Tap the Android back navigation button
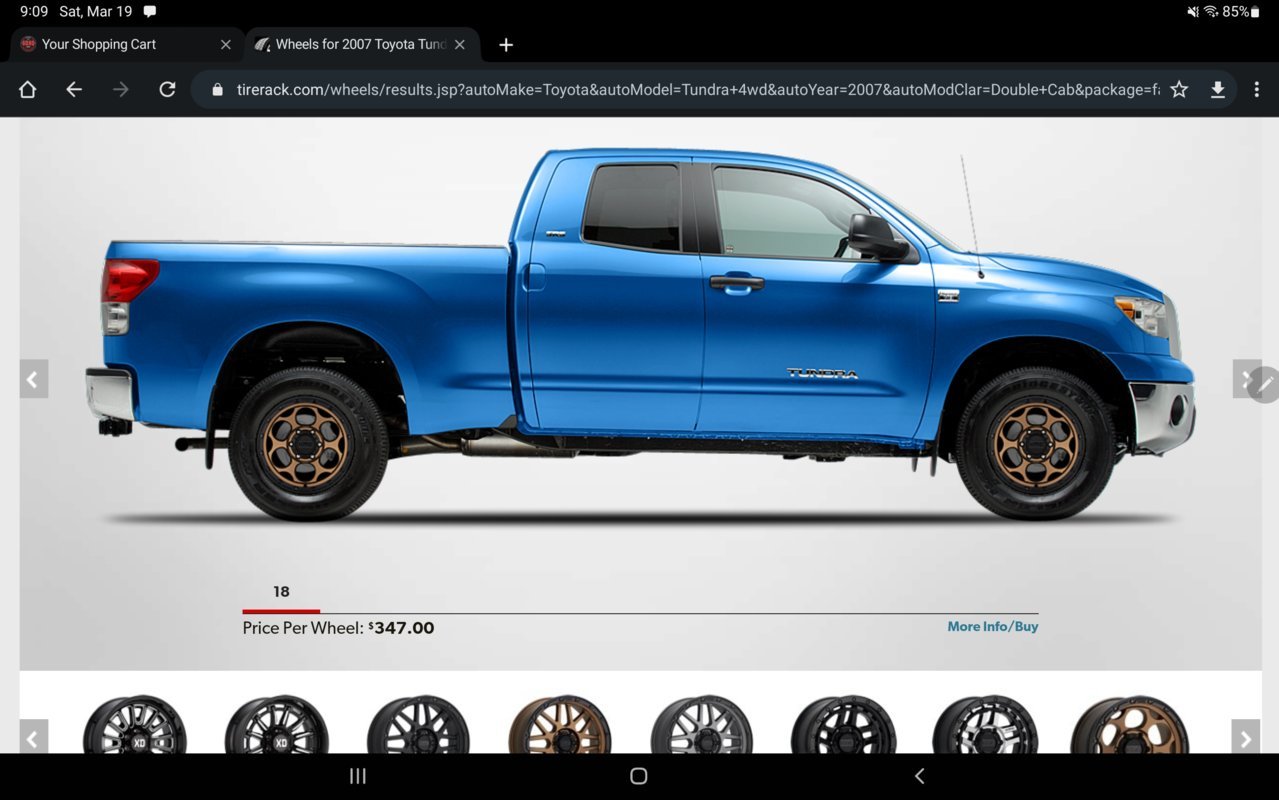 click(919, 776)
